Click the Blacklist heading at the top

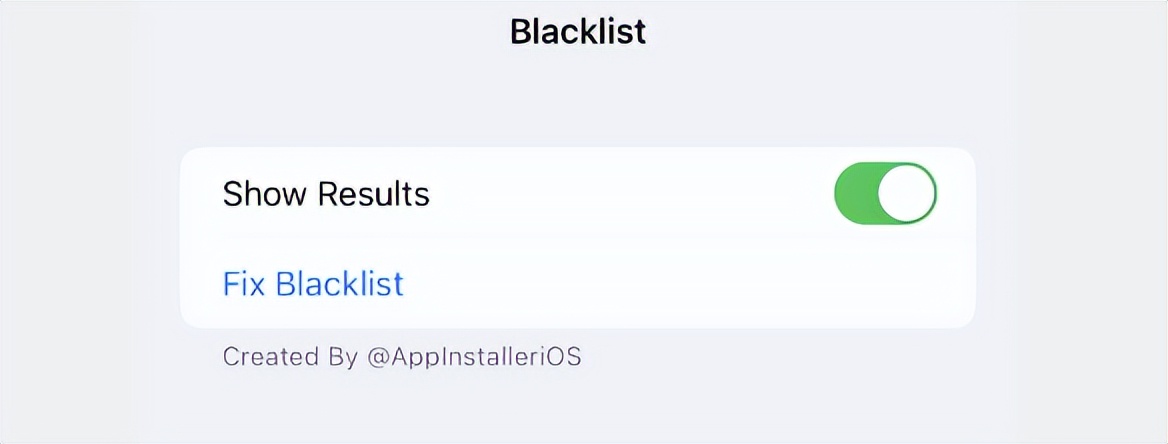(578, 31)
